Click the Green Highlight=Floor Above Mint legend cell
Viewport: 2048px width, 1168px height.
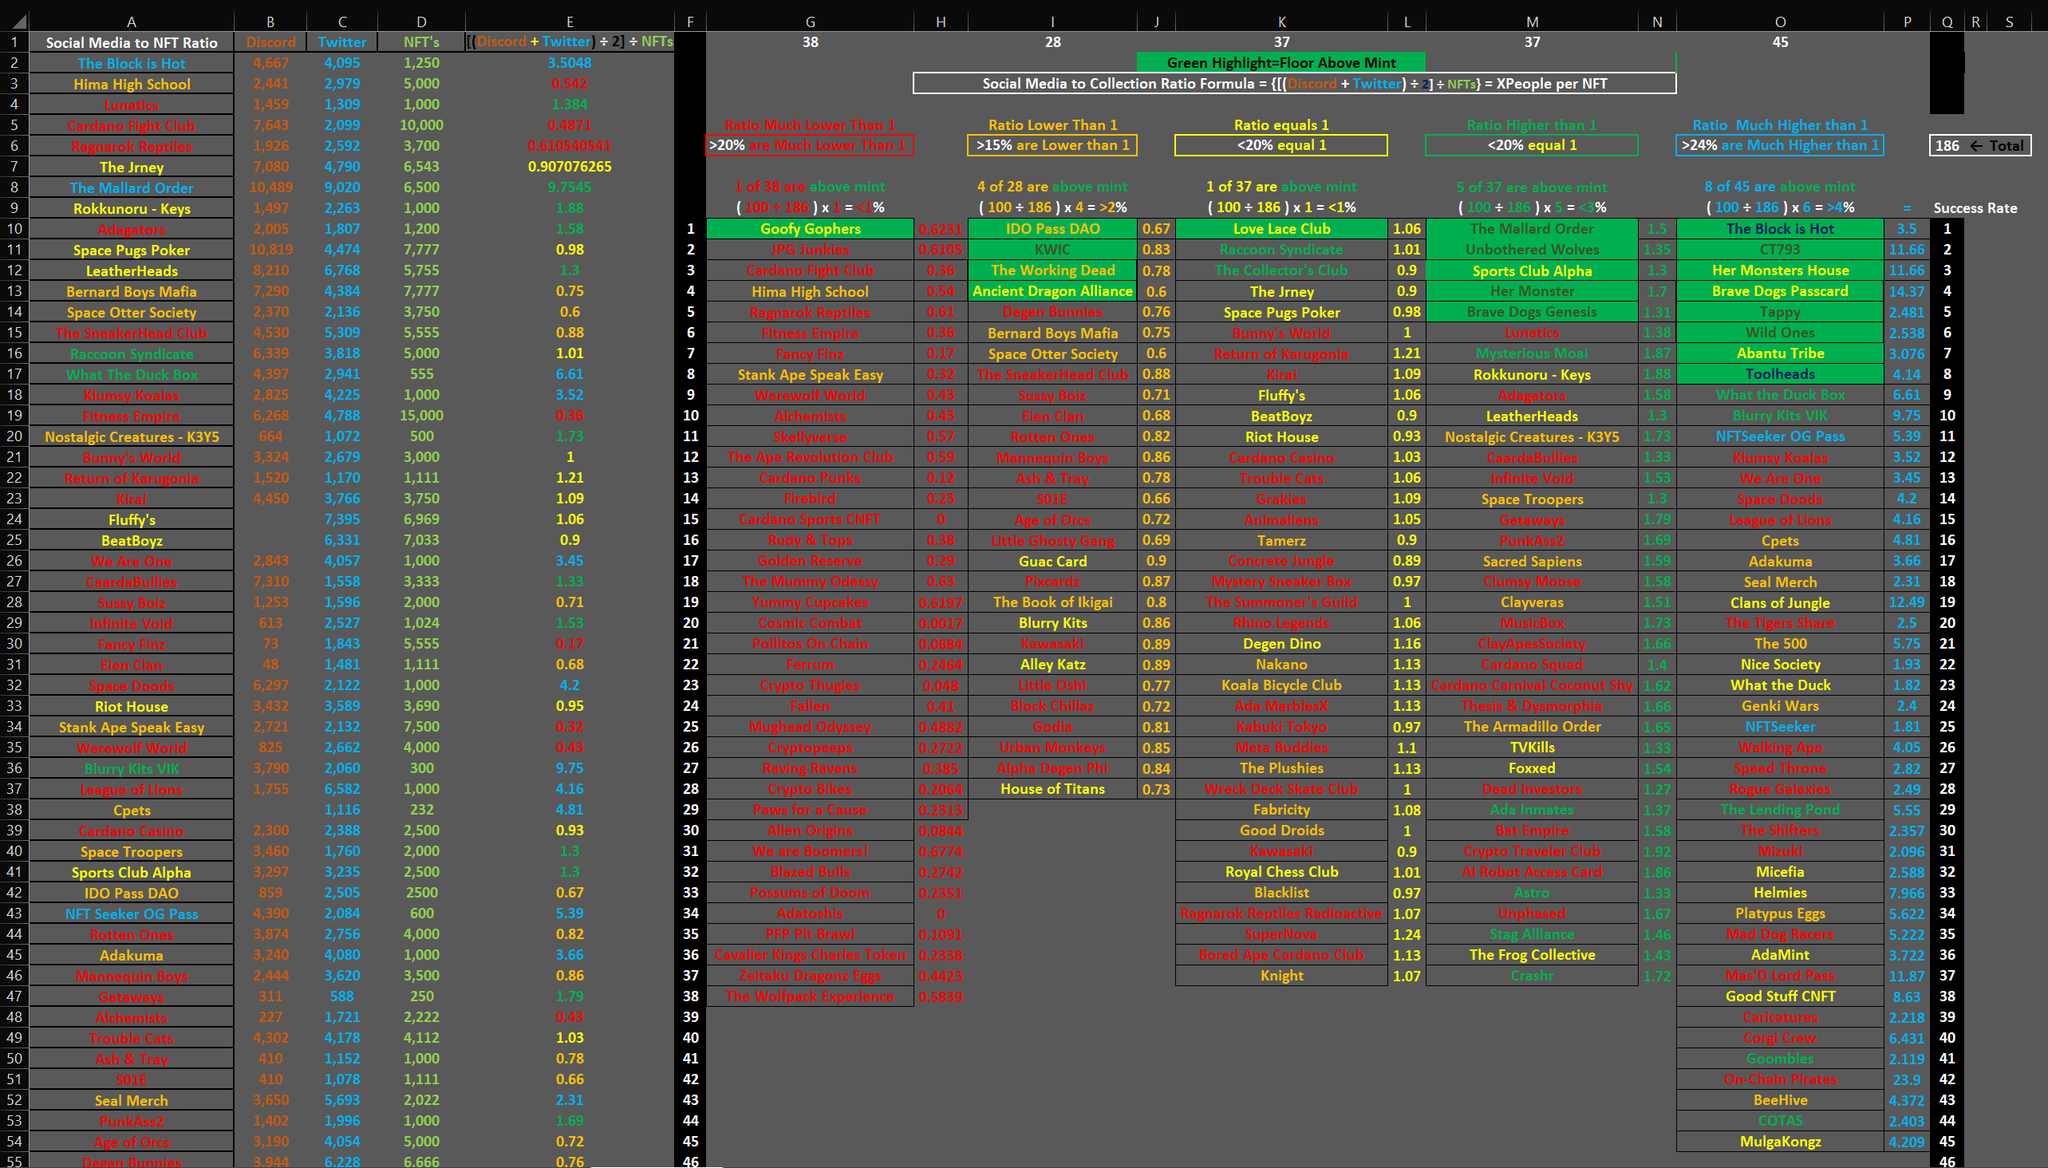[x=1281, y=63]
